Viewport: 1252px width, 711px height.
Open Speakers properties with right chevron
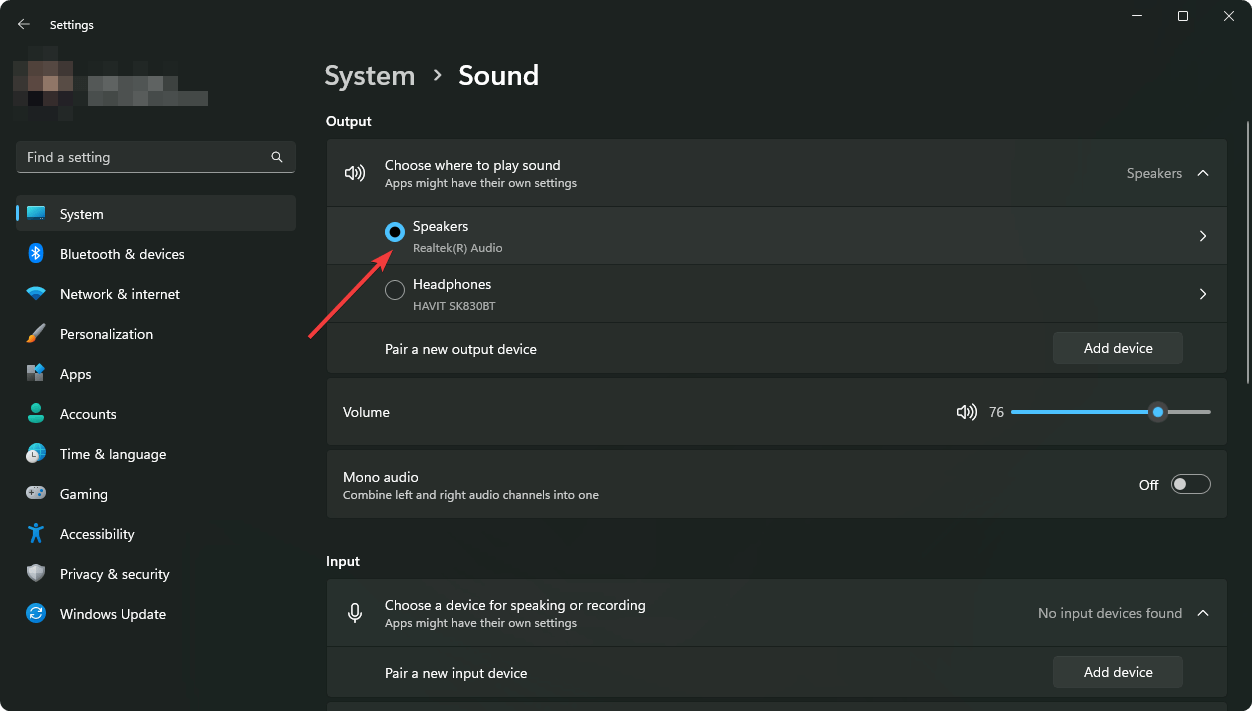click(x=1203, y=236)
